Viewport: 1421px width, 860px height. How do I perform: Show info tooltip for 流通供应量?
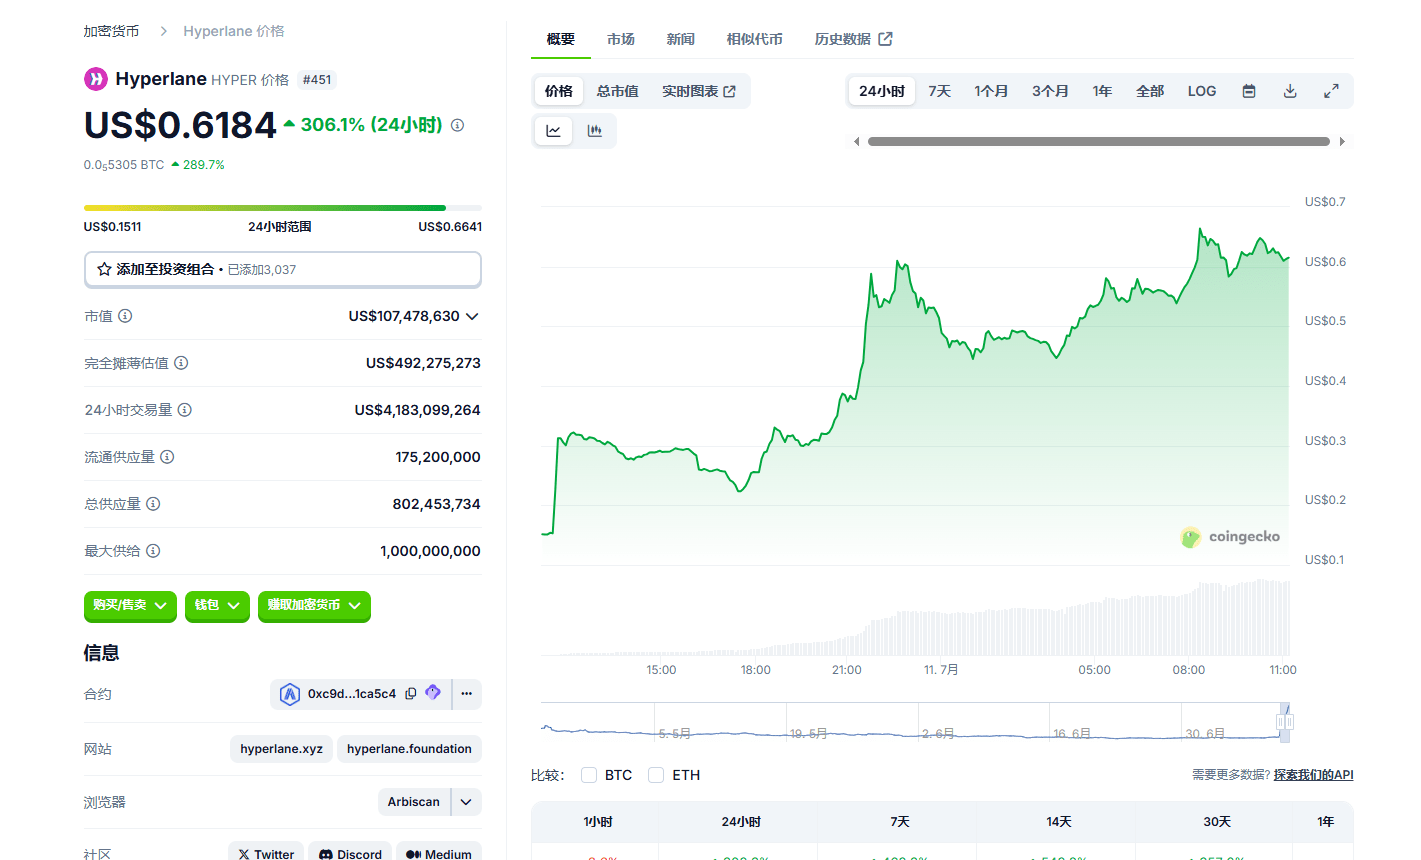(x=167, y=457)
